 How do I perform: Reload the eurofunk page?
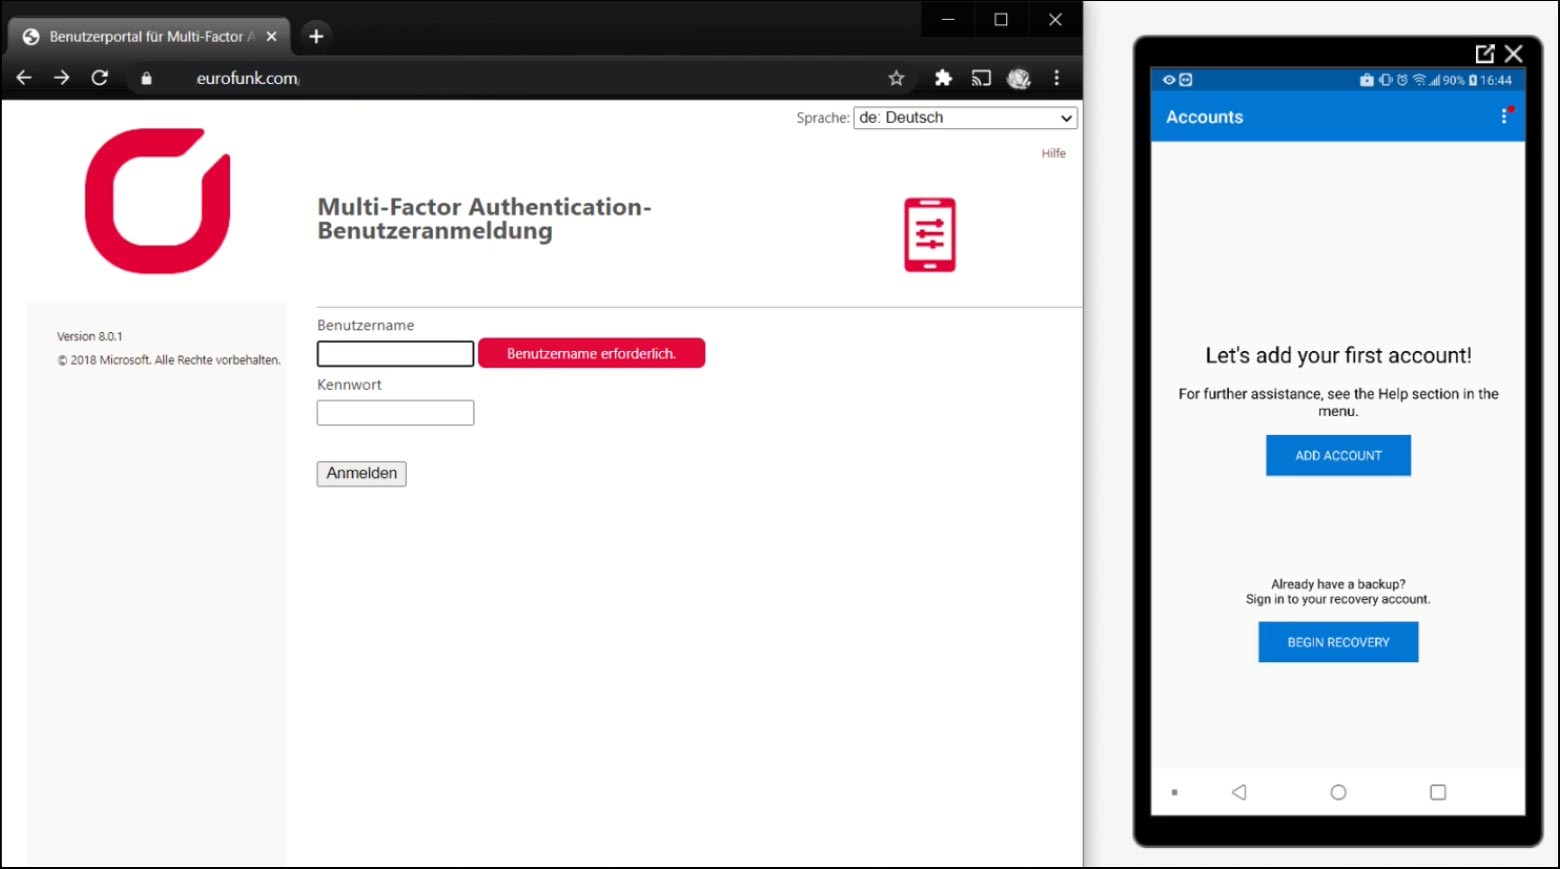(x=100, y=78)
